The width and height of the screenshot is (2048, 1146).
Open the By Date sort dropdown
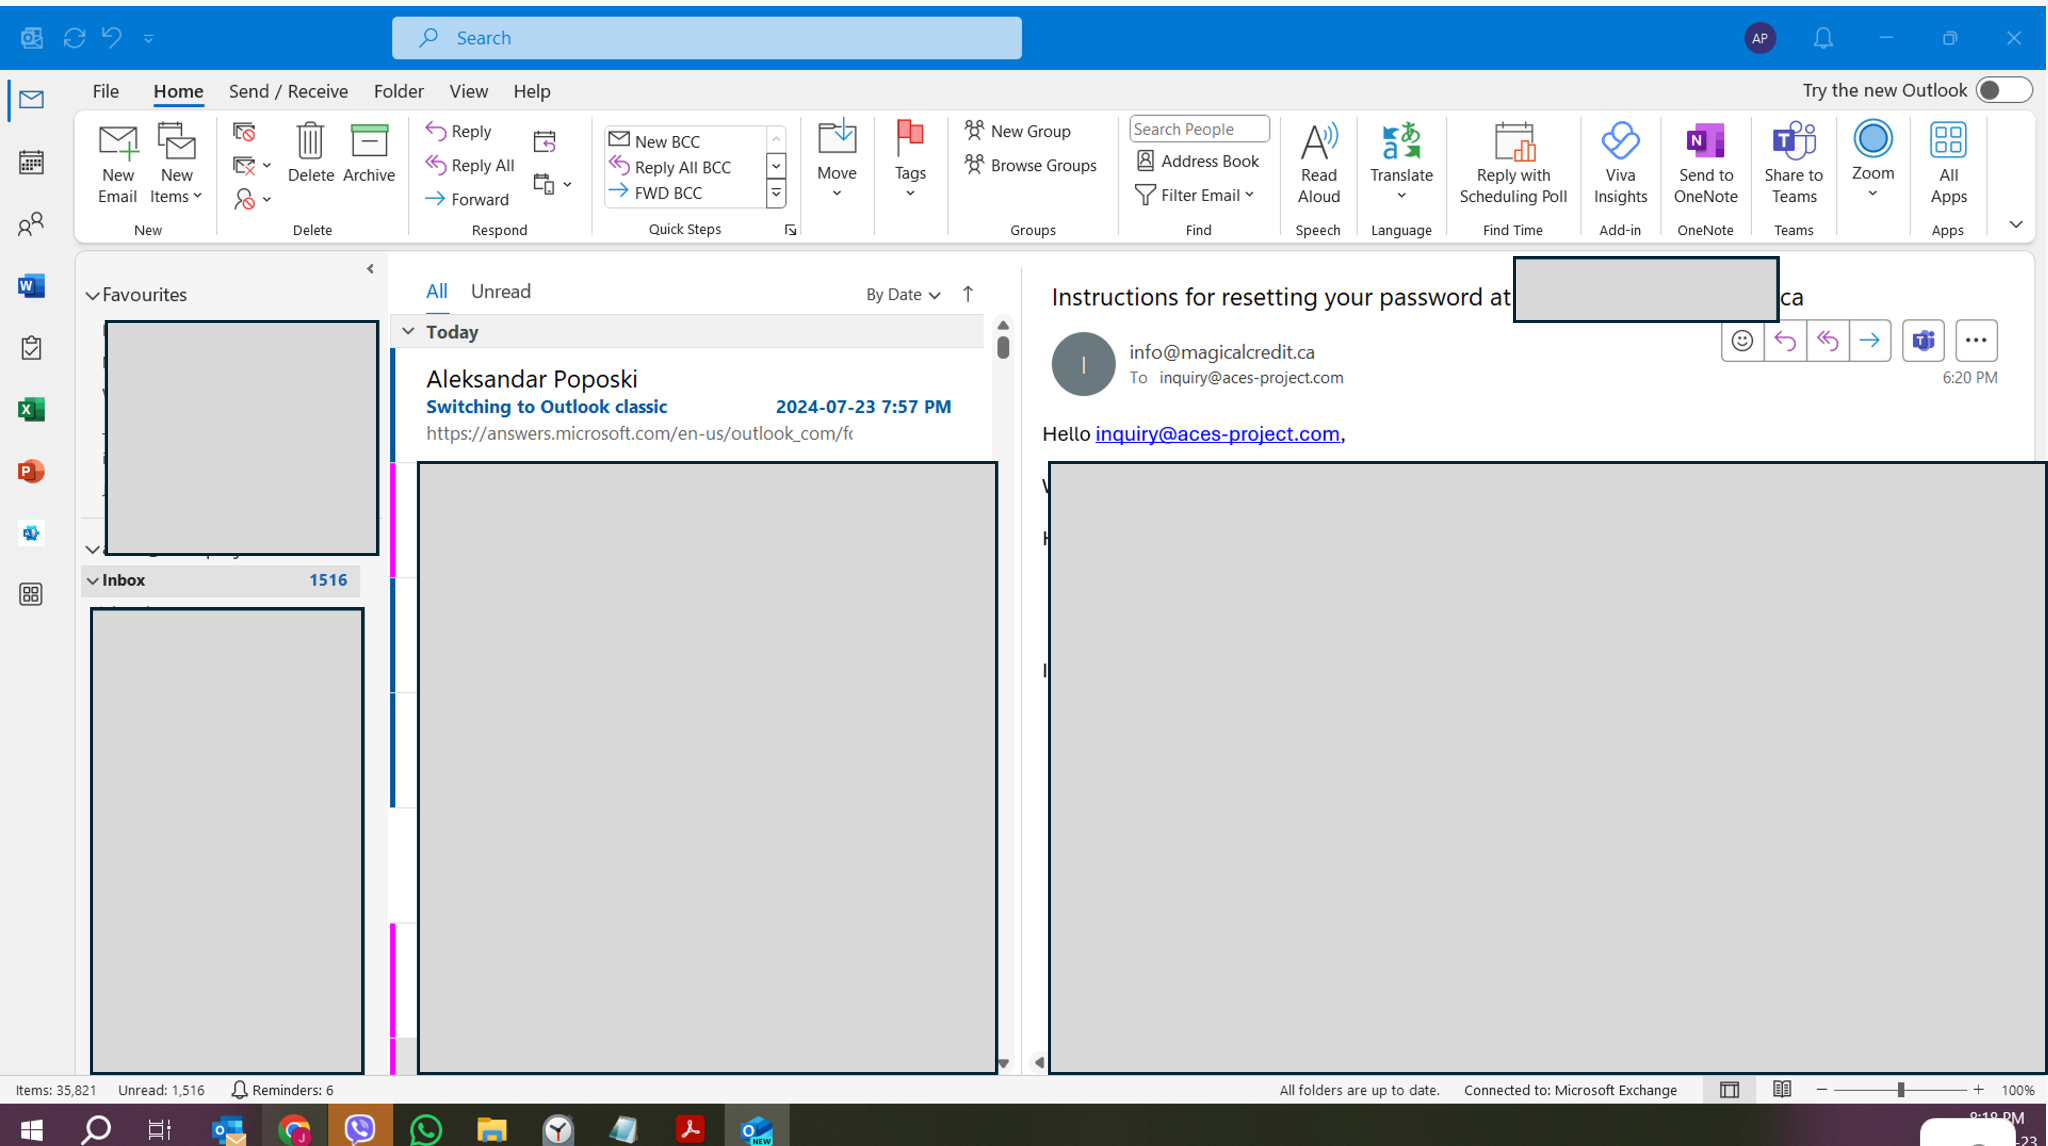click(900, 294)
